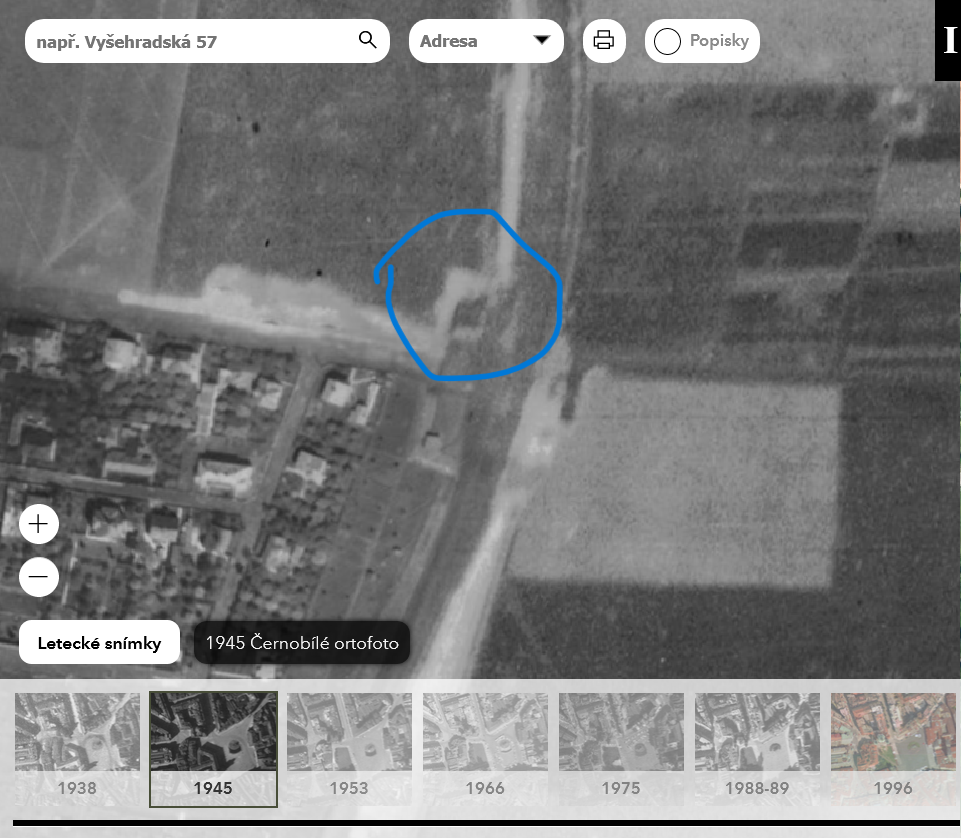Click the 1945 Černobílé ortofoto label

[x=302, y=642]
